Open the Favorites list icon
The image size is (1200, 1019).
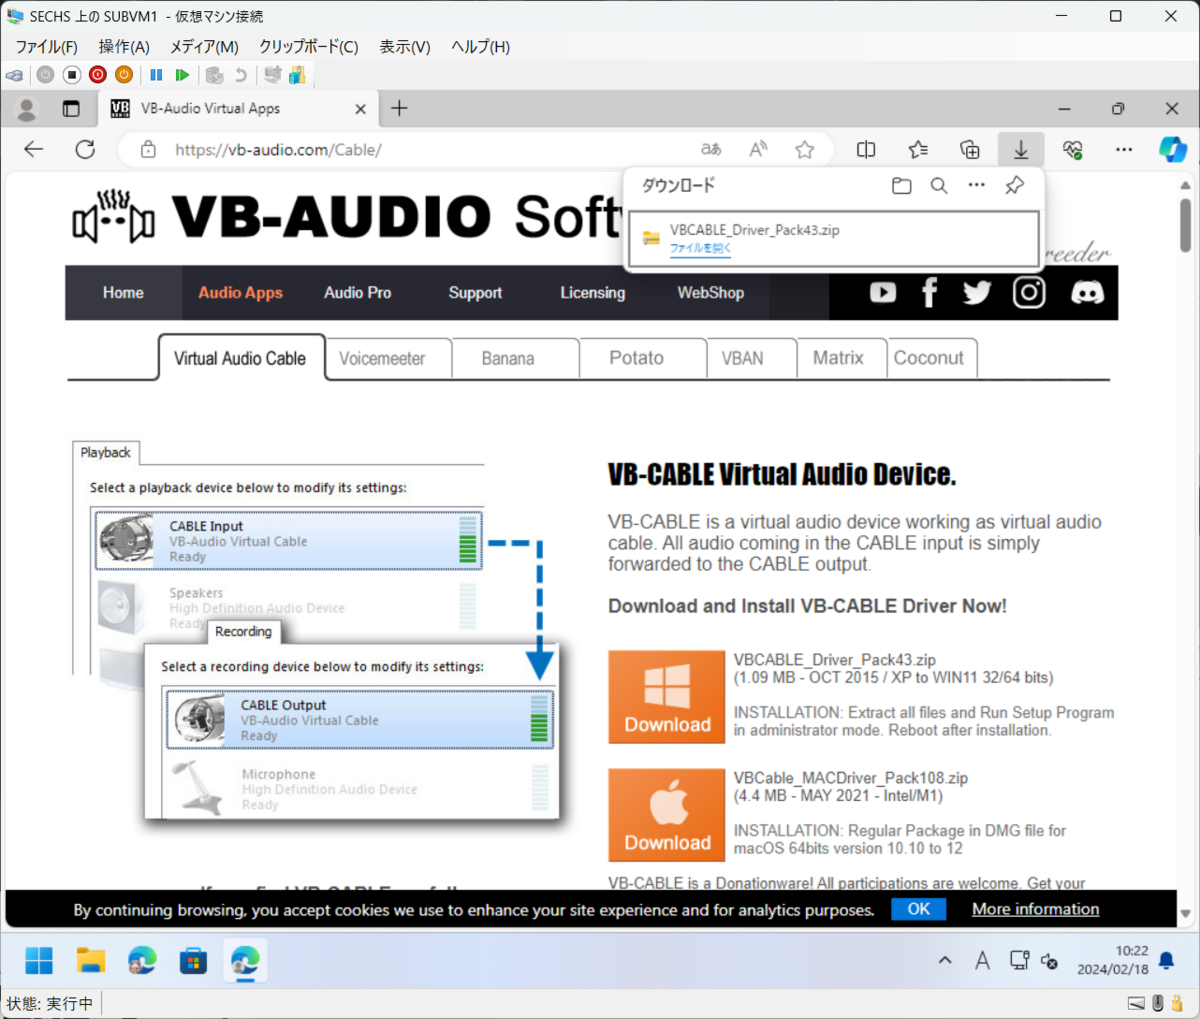(x=918, y=149)
